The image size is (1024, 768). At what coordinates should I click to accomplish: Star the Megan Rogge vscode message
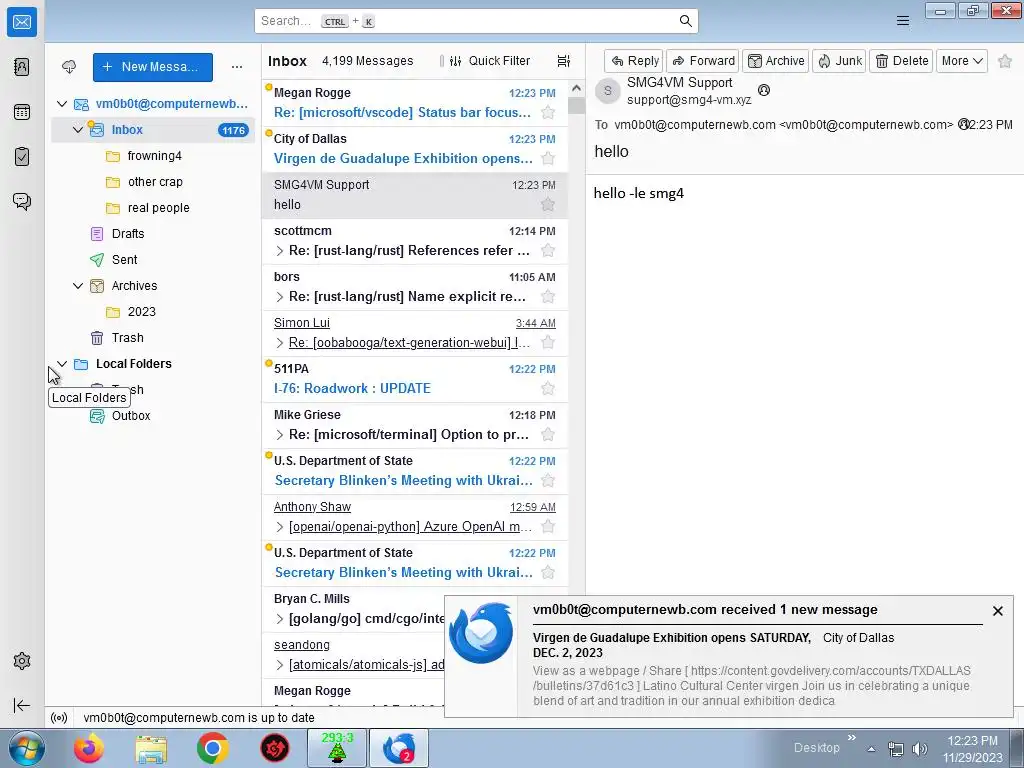point(548,112)
